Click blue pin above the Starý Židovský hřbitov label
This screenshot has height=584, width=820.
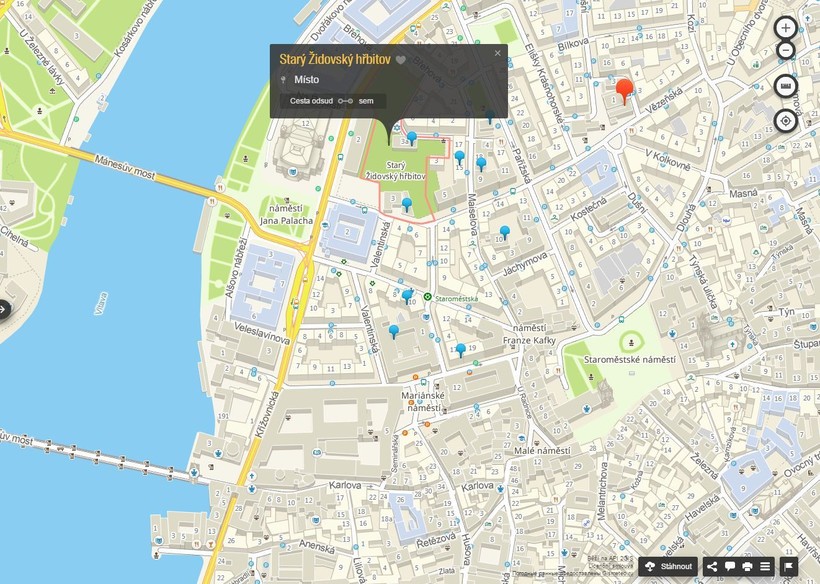click(412, 138)
